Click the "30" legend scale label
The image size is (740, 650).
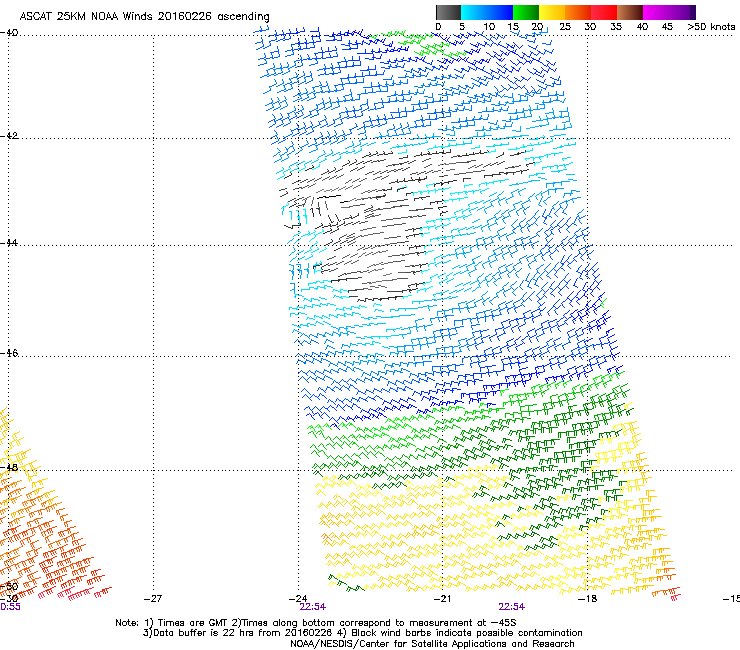pyautogui.click(x=590, y=26)
